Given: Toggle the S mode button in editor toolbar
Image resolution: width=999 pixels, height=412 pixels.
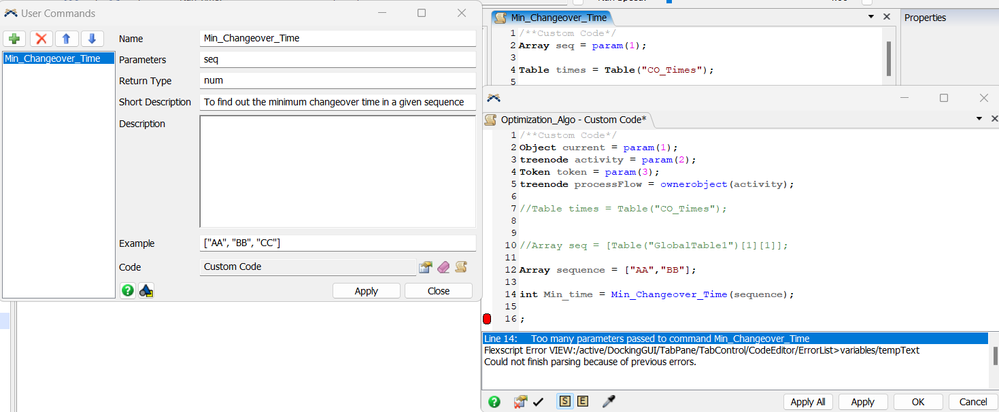Looking at the screenshot, I should tap(564, 402).
